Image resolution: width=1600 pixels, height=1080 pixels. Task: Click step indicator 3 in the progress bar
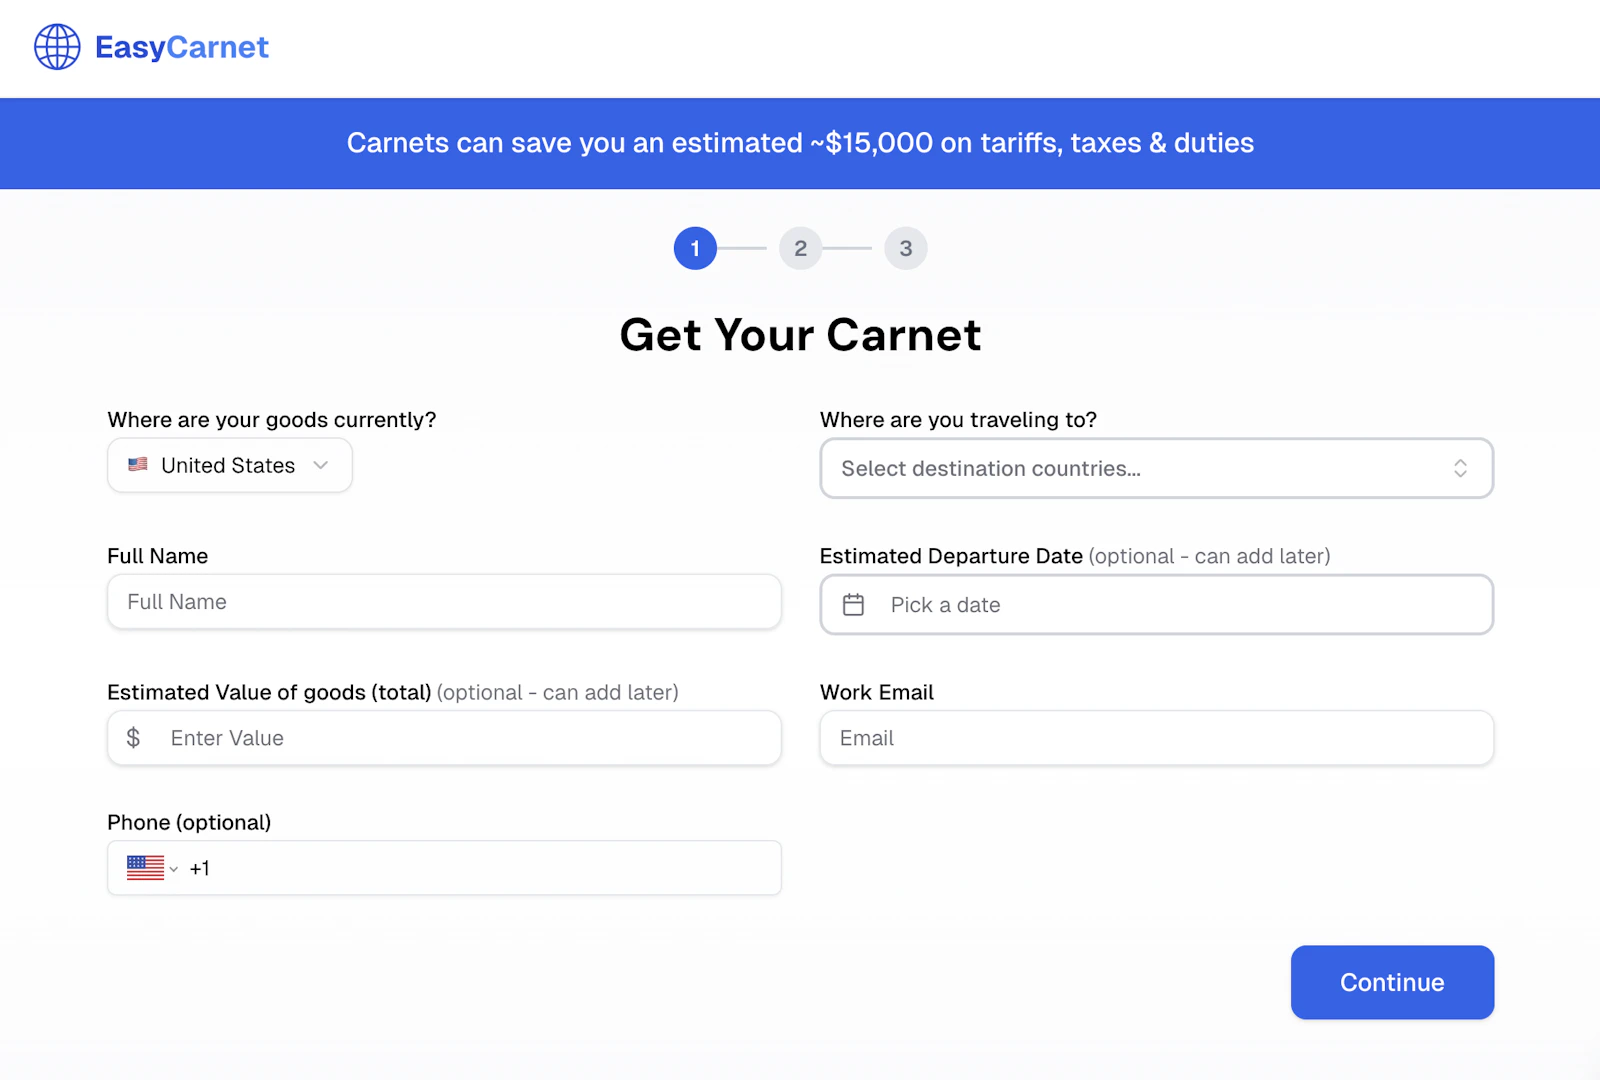point(905,249)
